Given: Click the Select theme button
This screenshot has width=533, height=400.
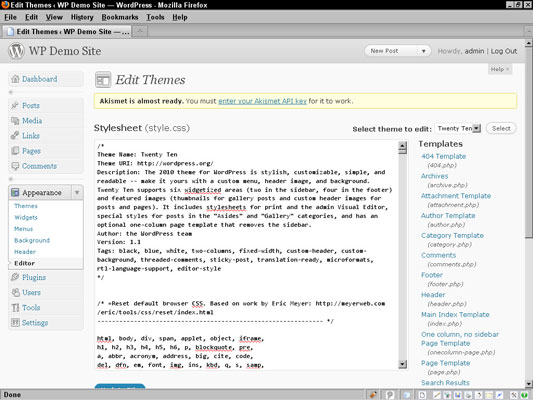Looking at the screenshot, I should 501,128.
